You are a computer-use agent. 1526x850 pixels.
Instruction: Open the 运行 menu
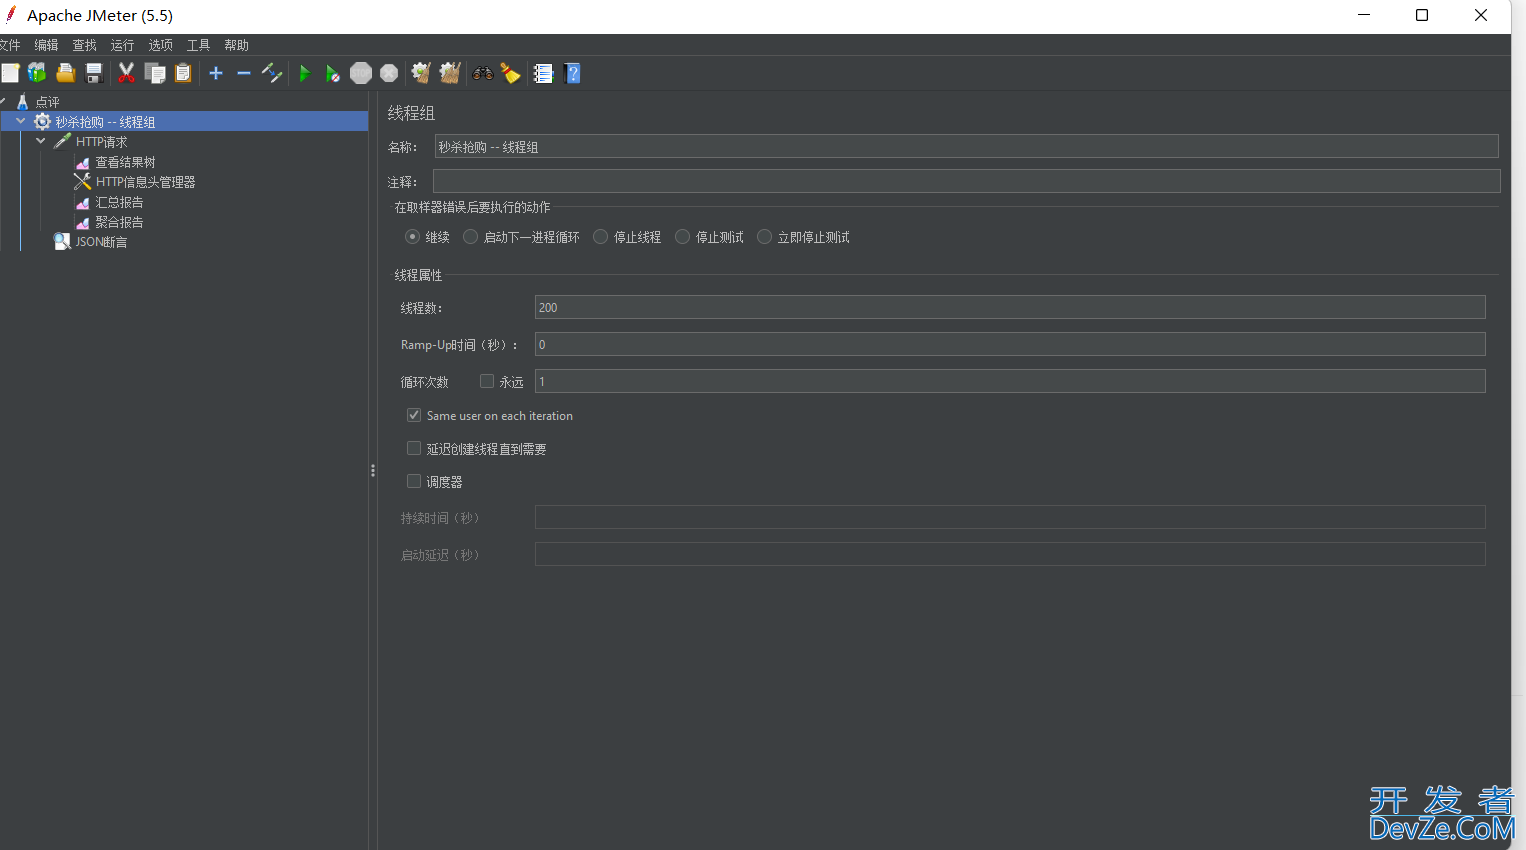tap(122, 45)
